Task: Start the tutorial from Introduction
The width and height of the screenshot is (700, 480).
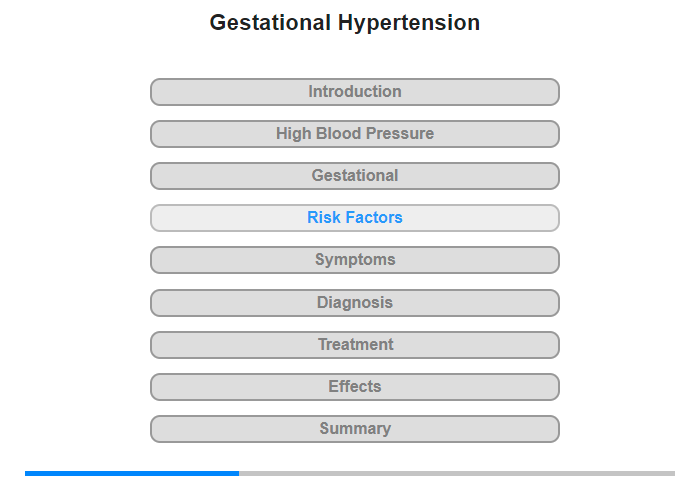Action: coord(355,92)
